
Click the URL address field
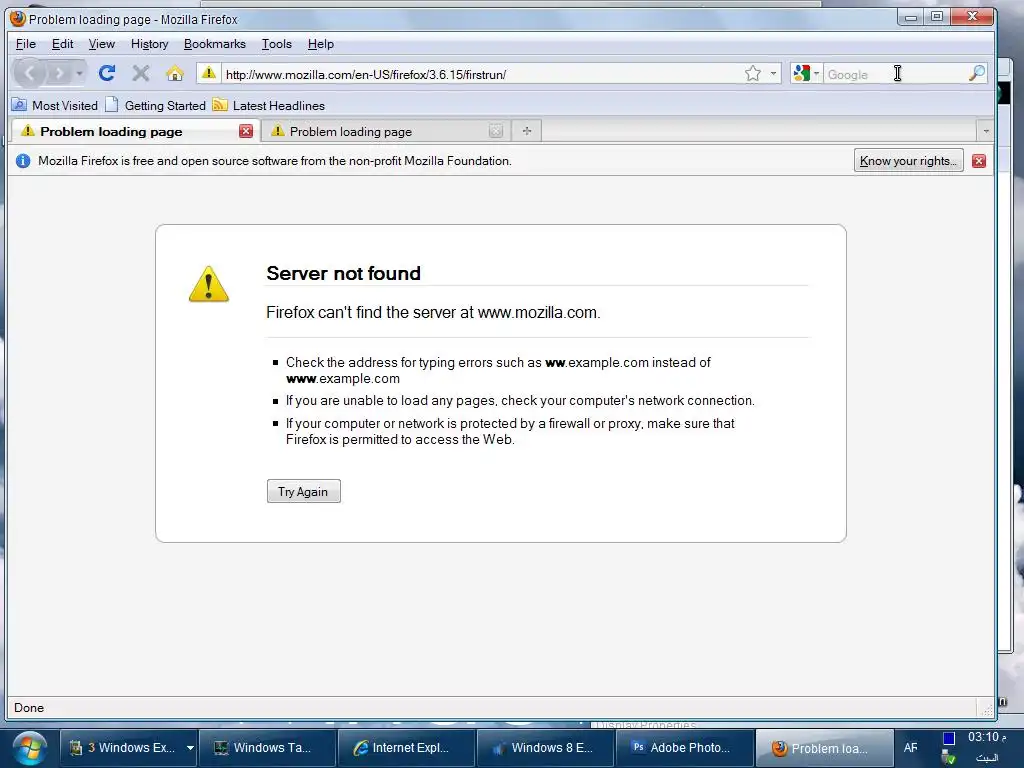(x=482, y=74)
